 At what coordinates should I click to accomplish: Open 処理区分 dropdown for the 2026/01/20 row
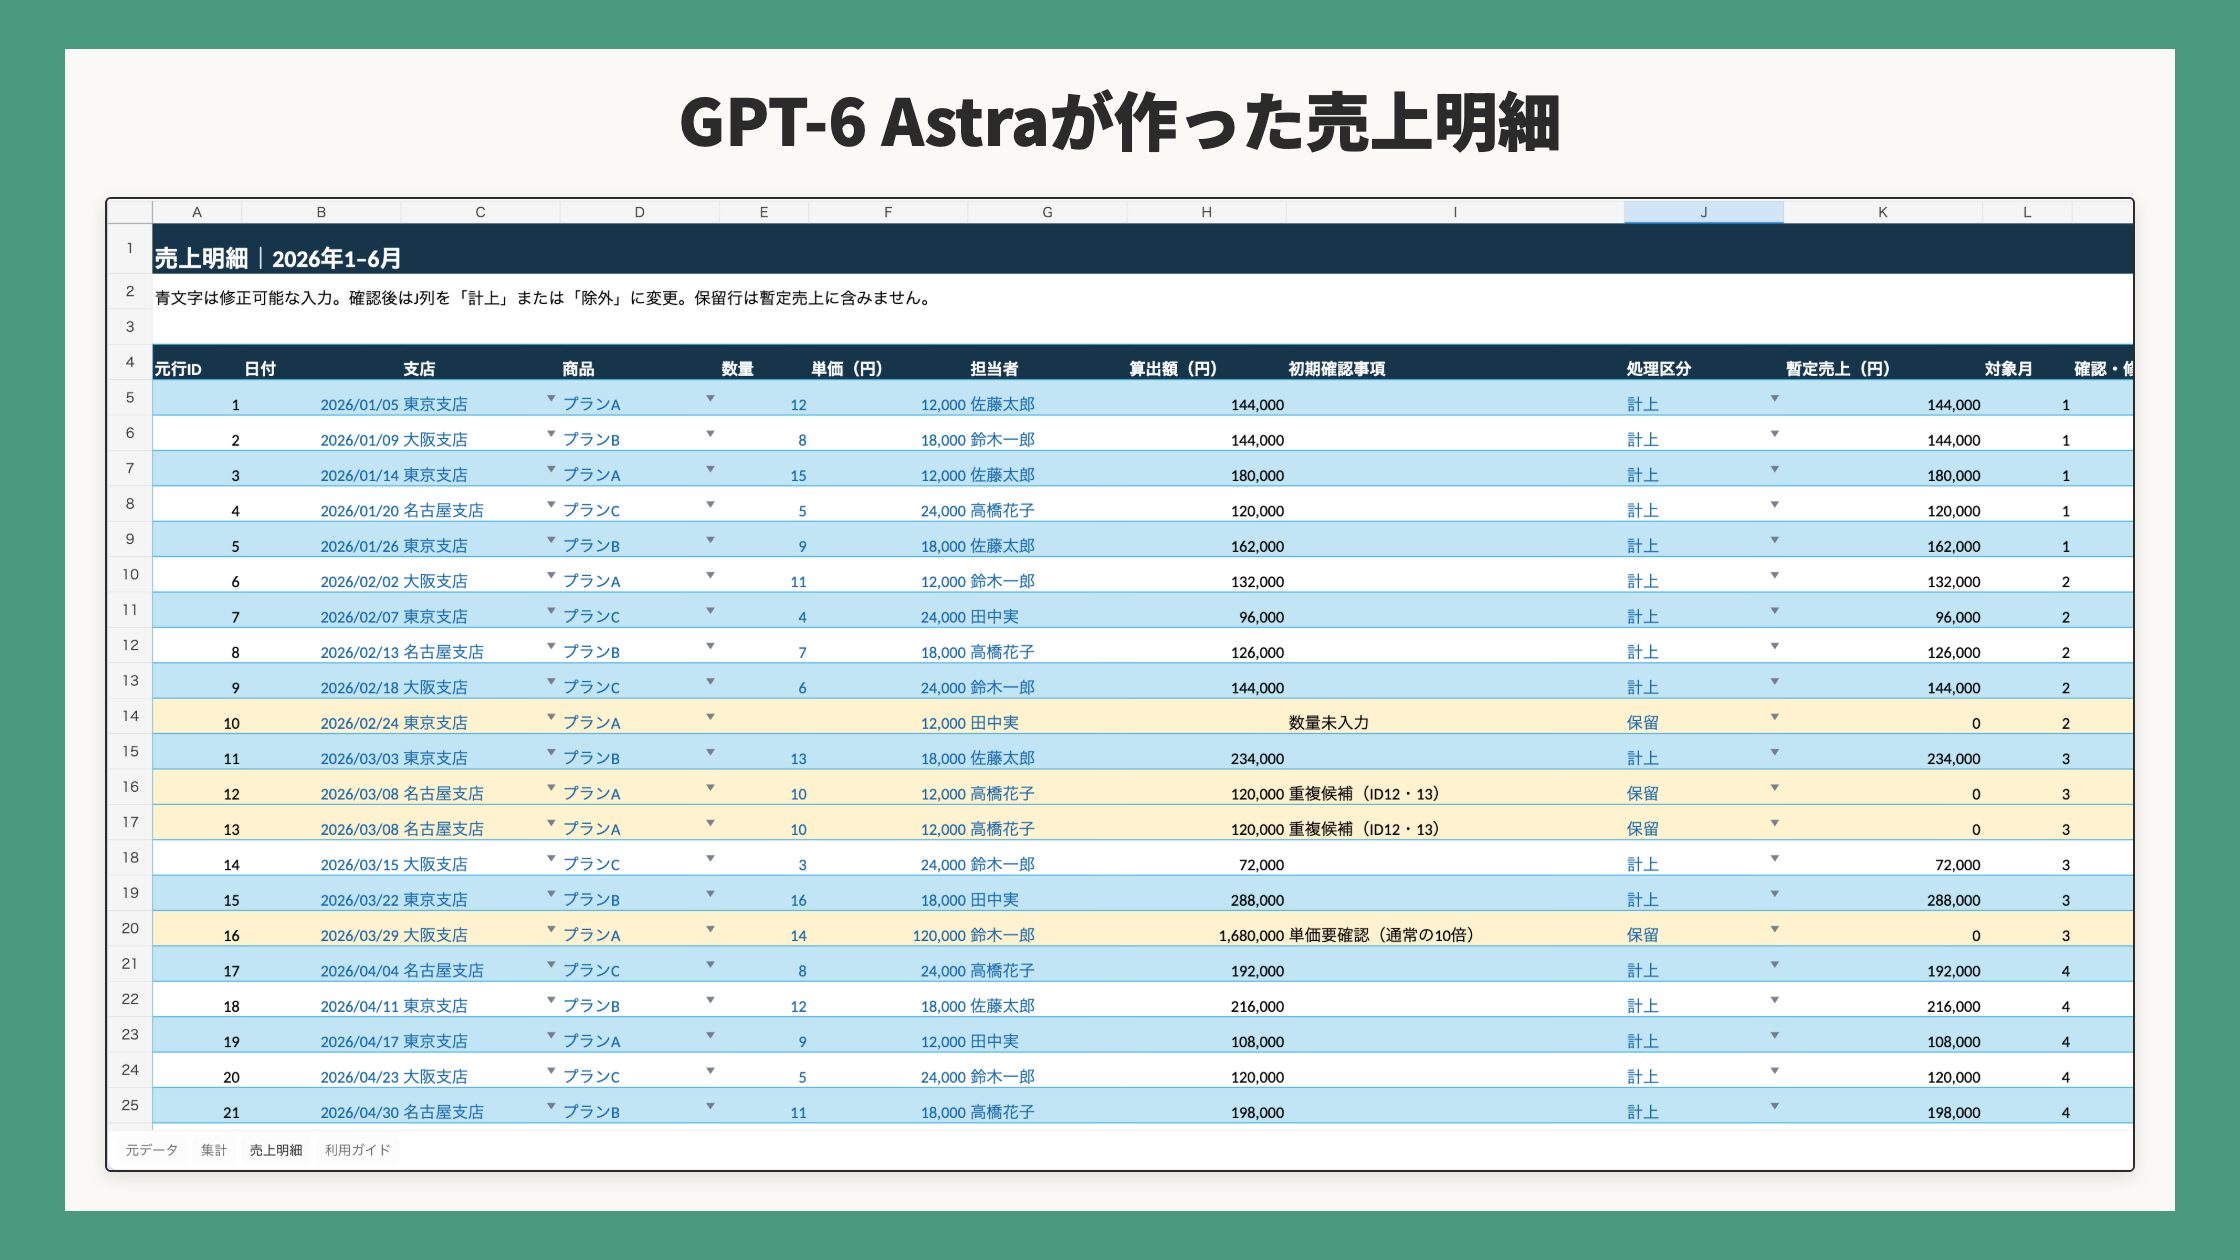click(x=1774, y=504)
